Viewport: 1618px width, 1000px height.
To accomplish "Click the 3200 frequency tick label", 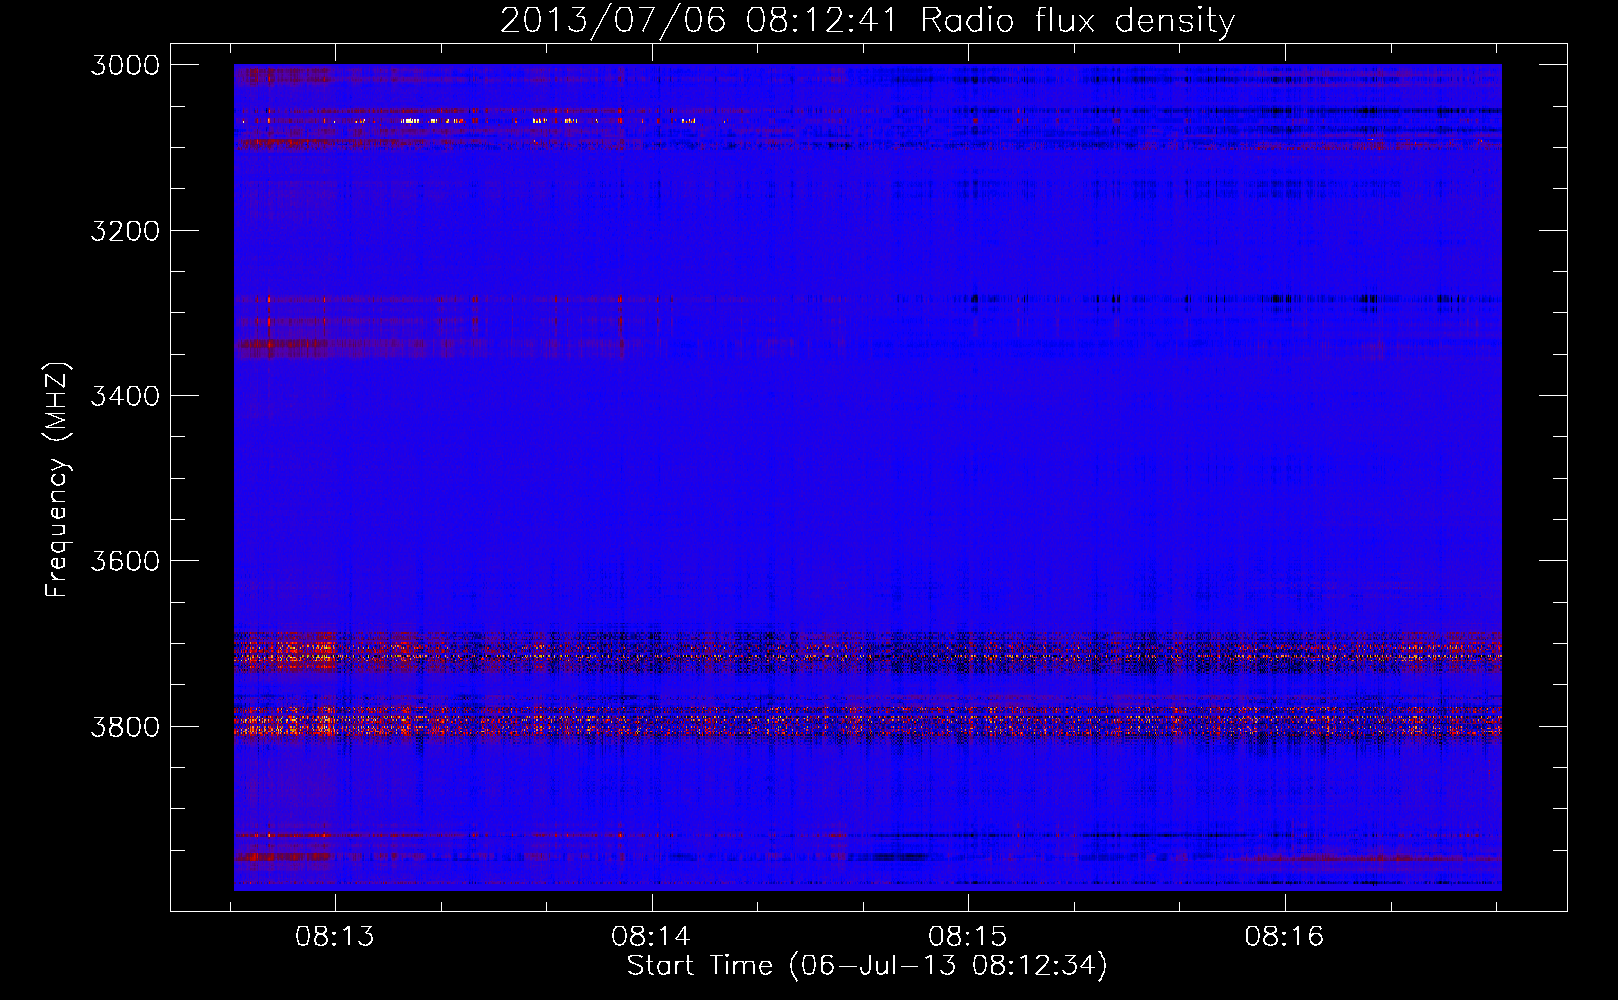I will 125,231.
